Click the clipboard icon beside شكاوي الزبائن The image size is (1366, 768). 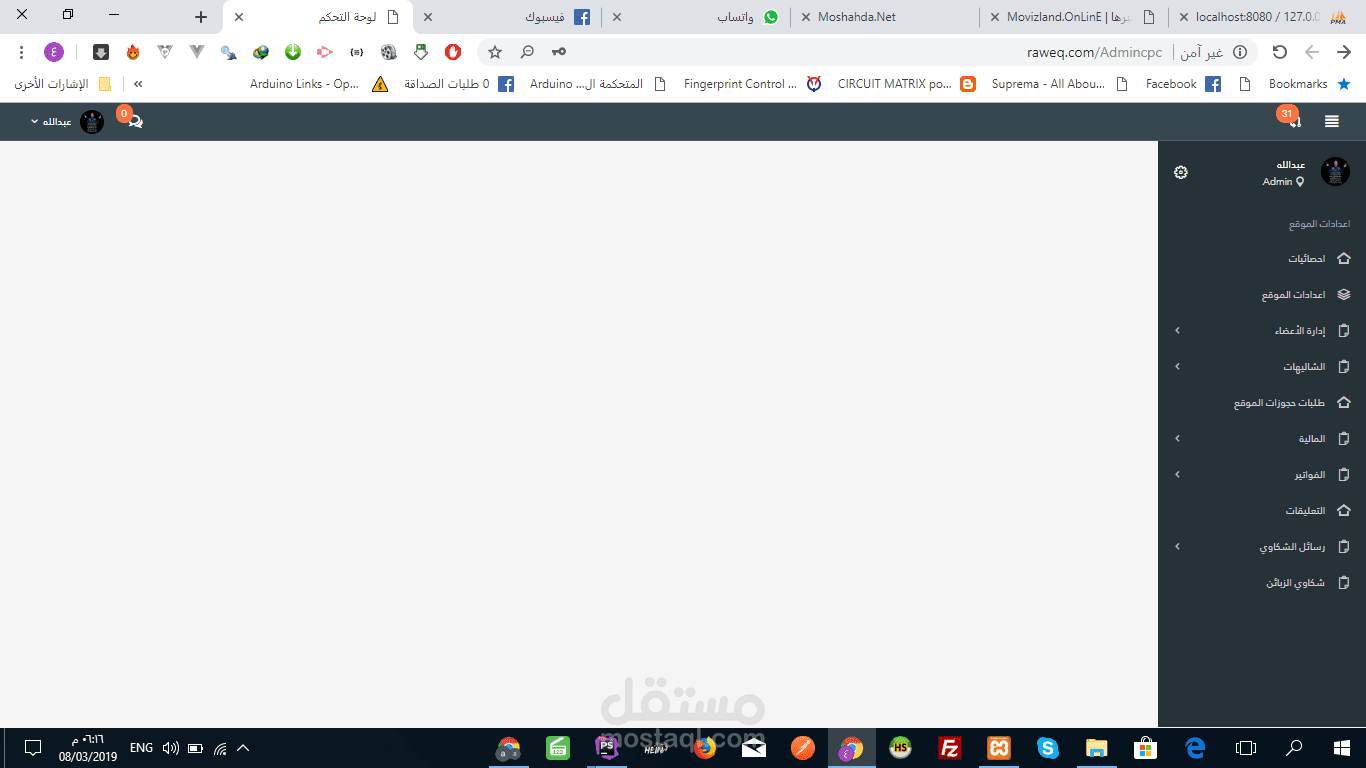pos(1343,583)
